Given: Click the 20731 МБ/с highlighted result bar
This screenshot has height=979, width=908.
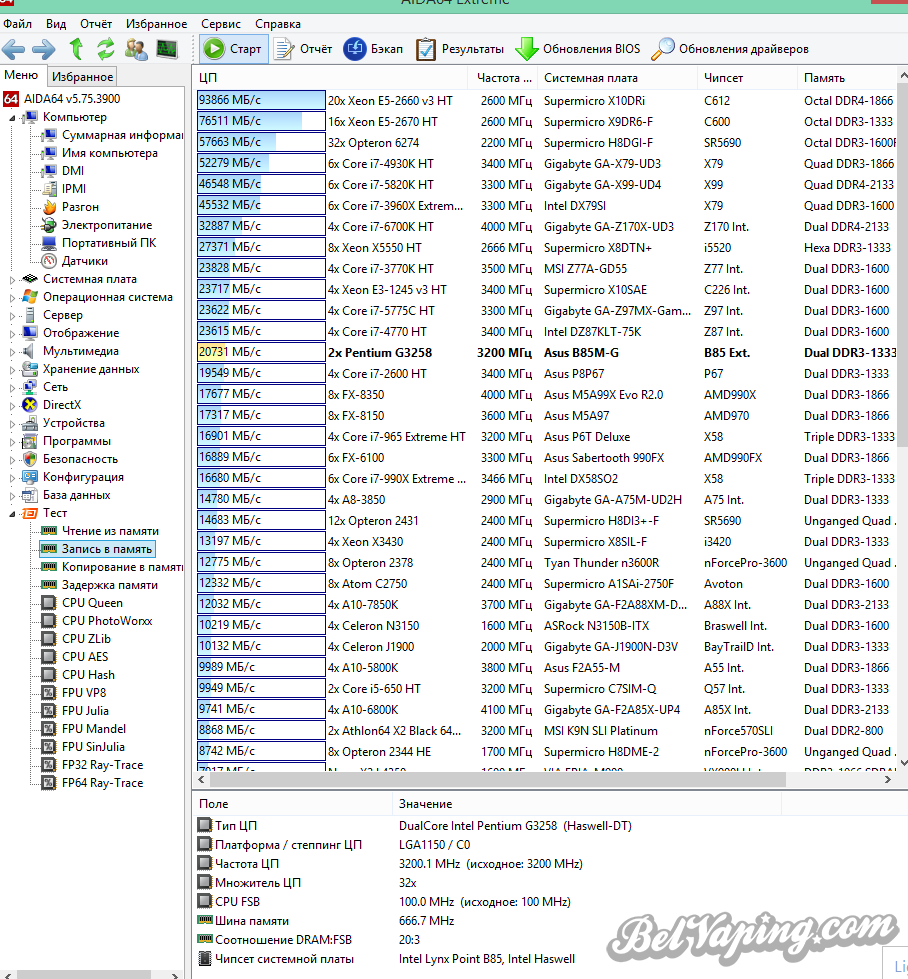Looking at the screenshot, I should click(261, 352).
